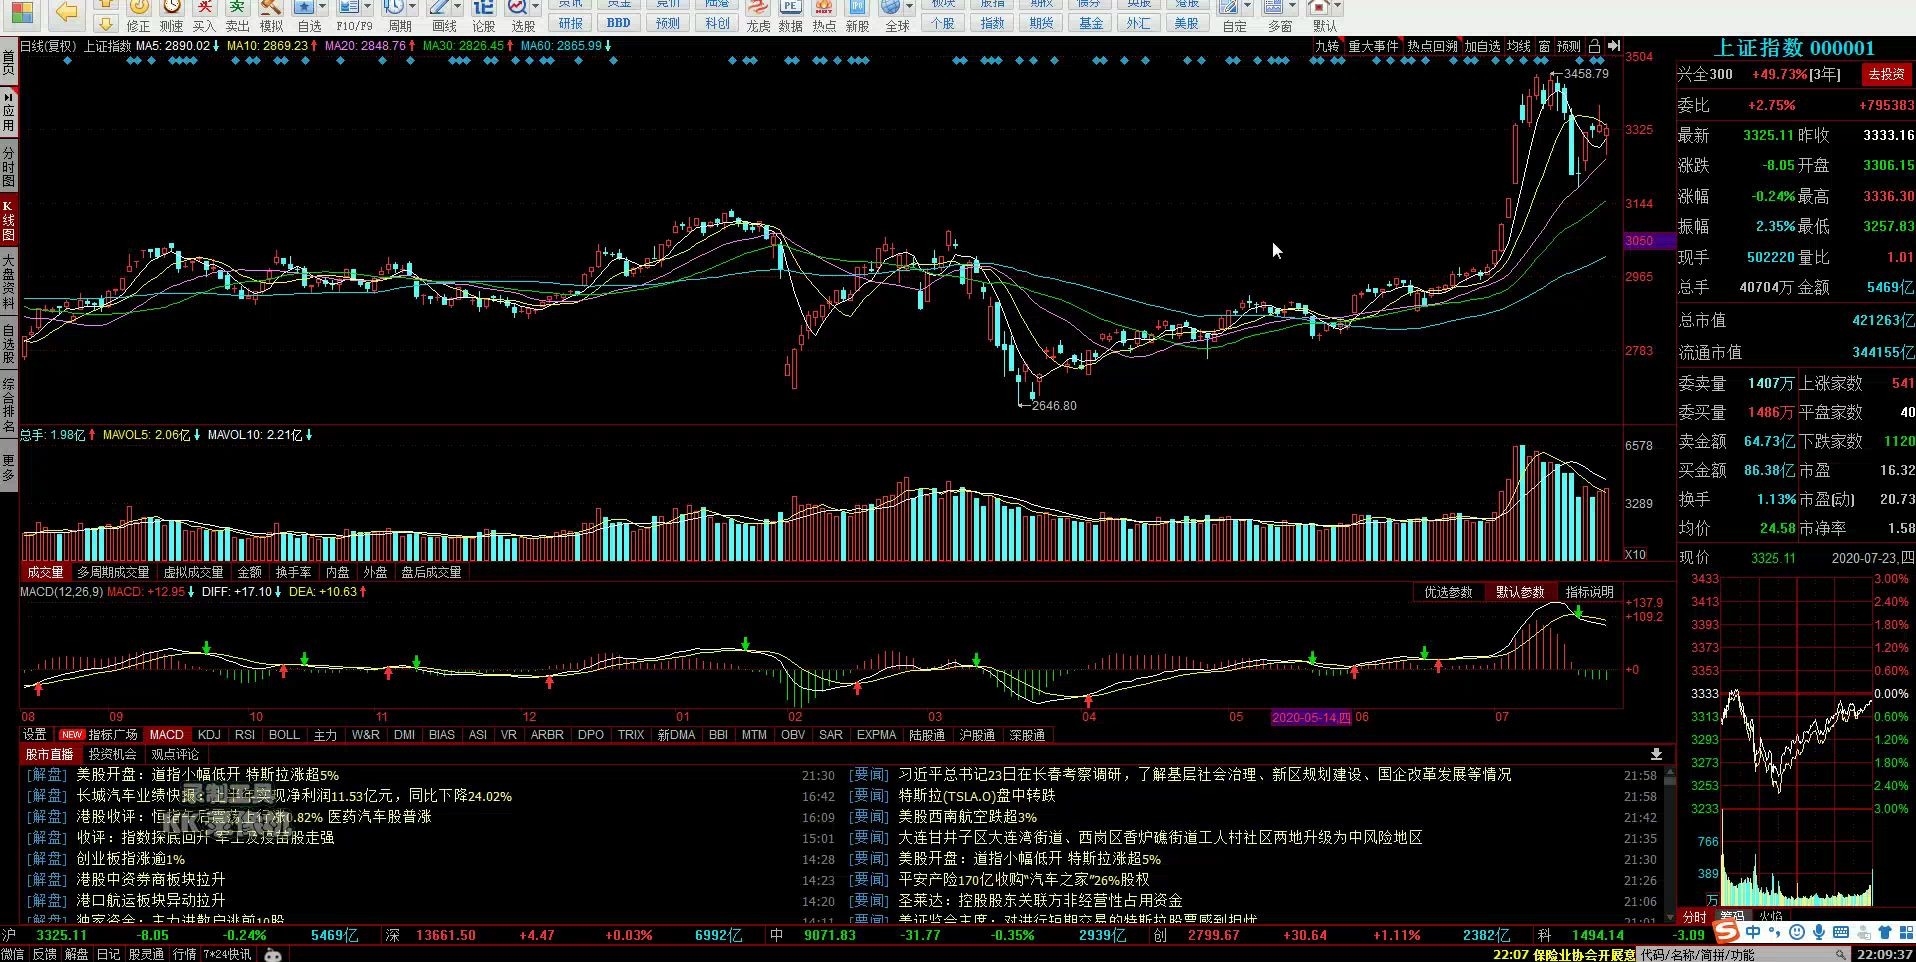The width and height of the screenshot is (1916, 962).
Task: Select the KDJ indicator tab
Action: pyautogui.click(x=209, y=734)
